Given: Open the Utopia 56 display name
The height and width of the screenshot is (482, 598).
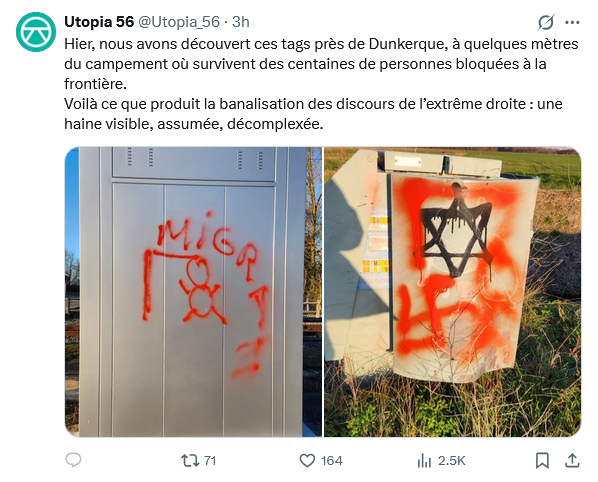Looking at the screenshot, I should point(99,22).
